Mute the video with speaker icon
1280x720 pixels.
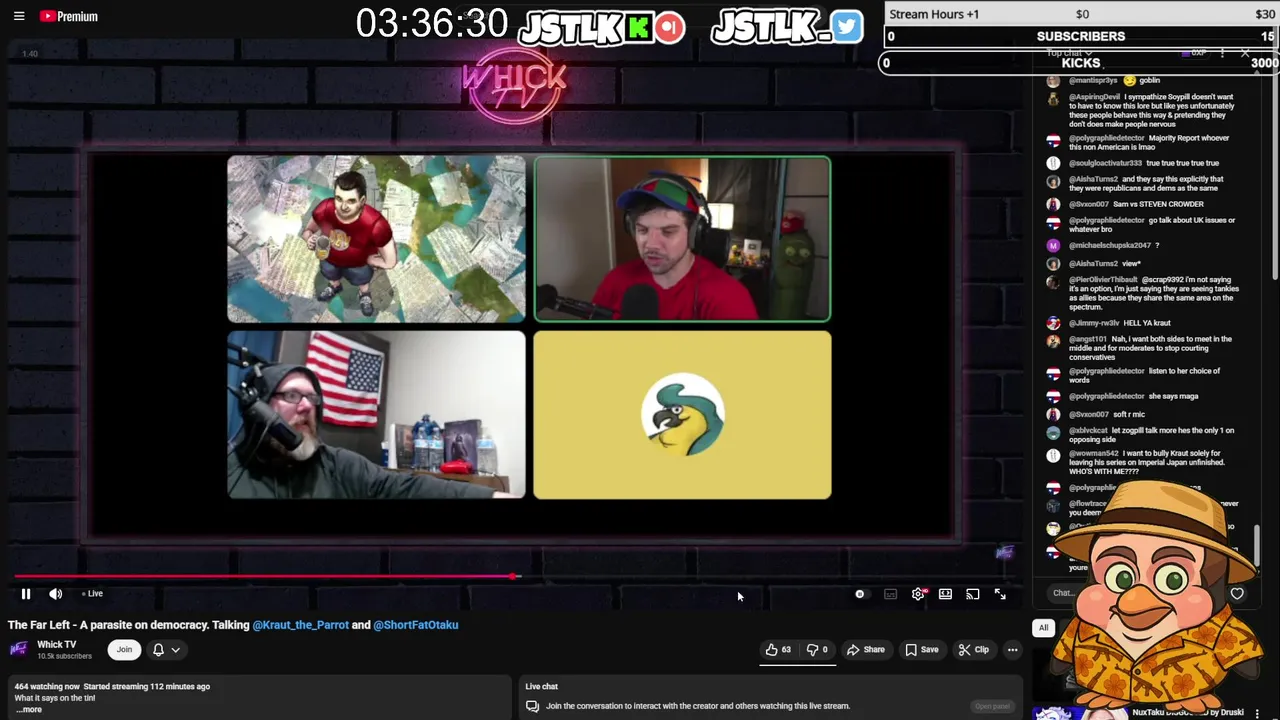[56, 594]
